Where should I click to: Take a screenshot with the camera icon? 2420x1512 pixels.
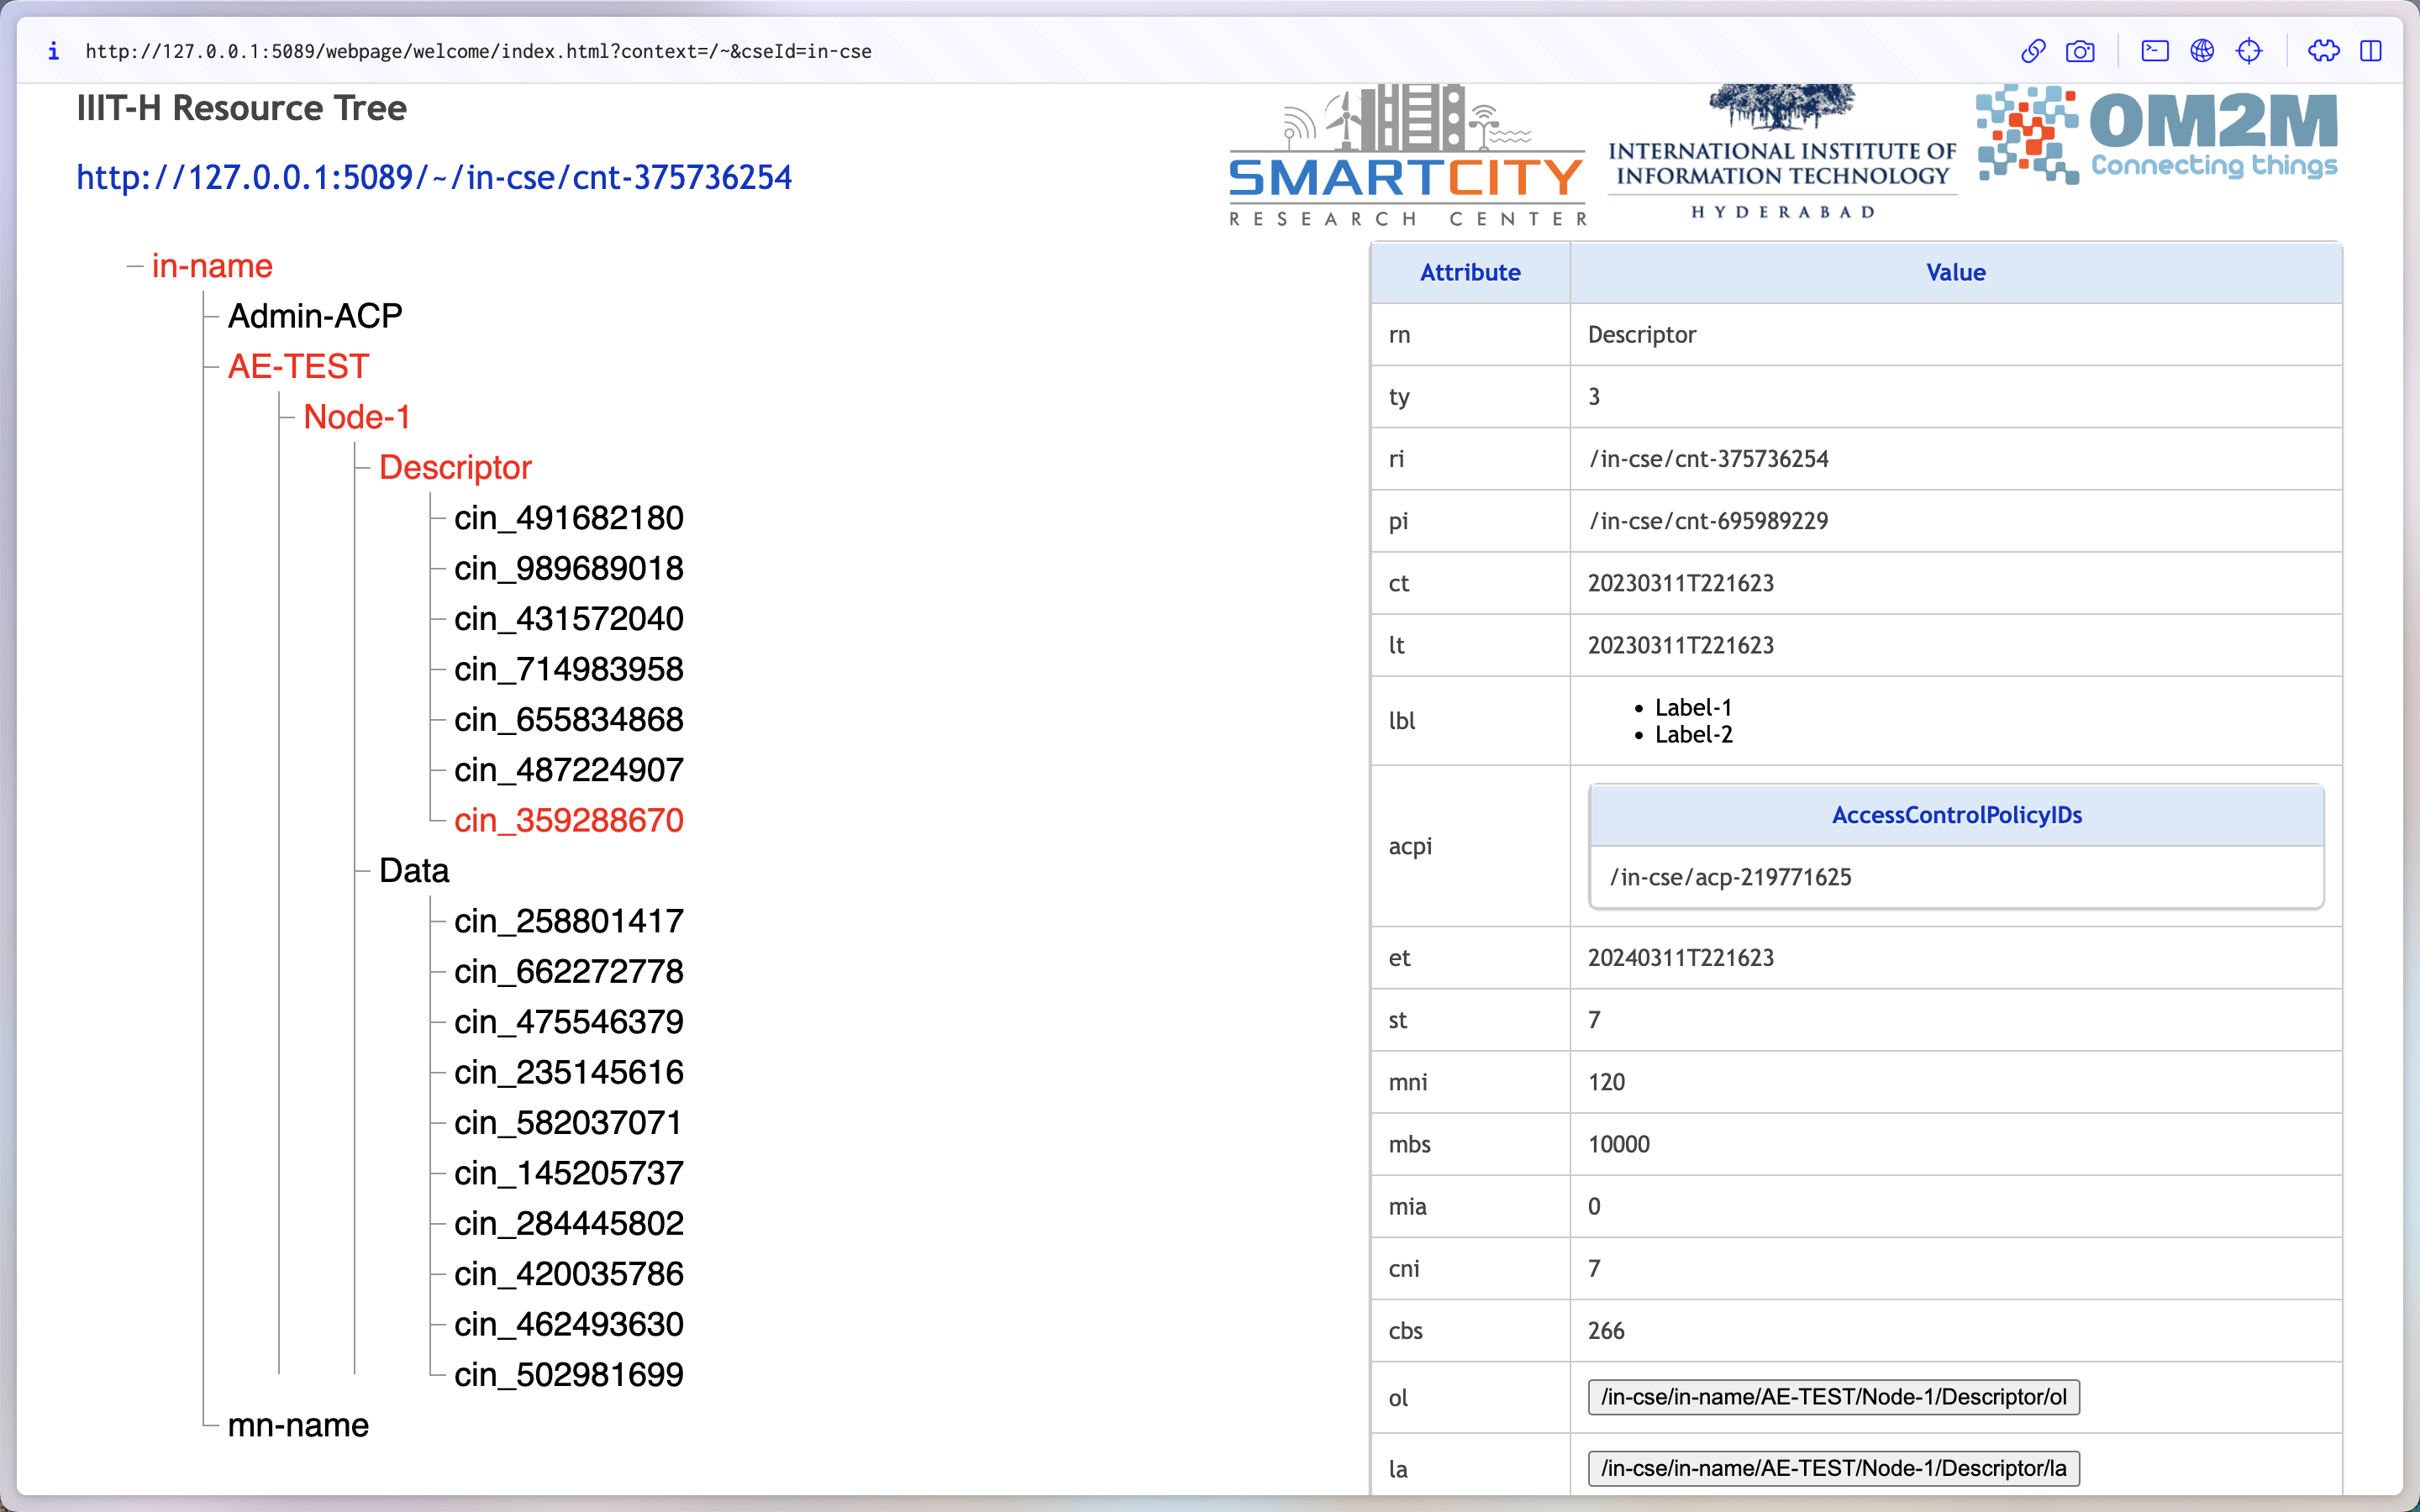pyautogui.click(x=2080, y=51)
